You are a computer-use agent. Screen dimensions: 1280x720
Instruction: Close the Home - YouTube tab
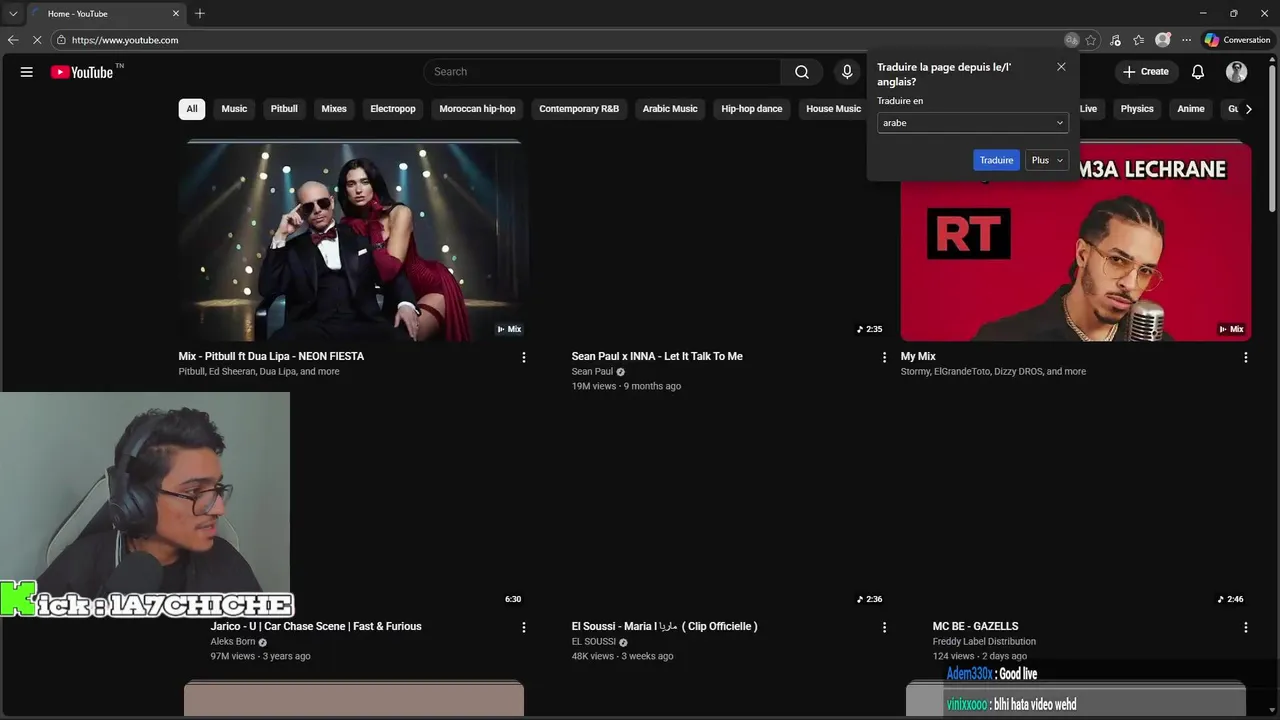pyautogui.click(x=176, y=14)
